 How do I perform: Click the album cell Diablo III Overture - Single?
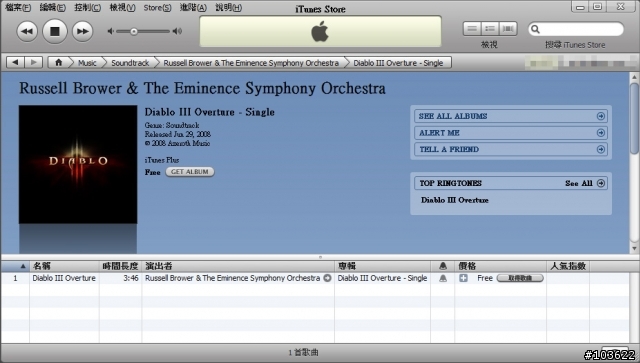pos(382,278)
